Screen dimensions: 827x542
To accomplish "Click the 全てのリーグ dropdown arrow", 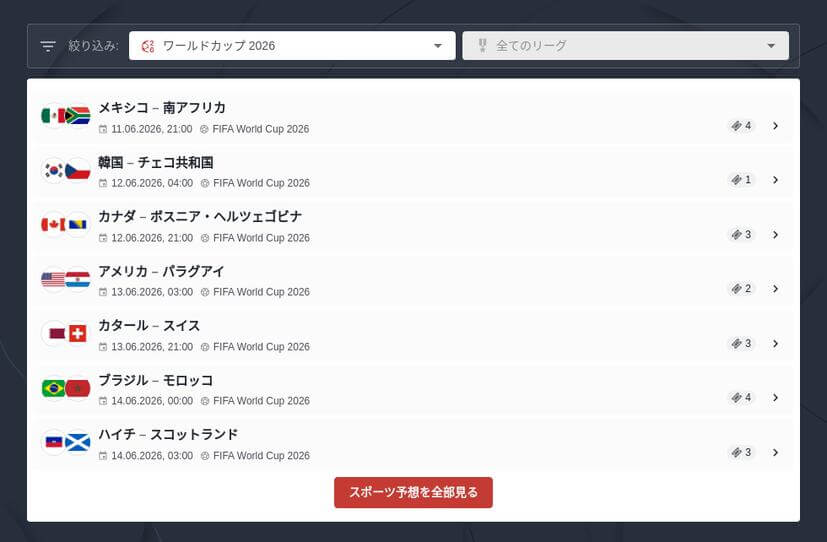I will tap(771, 46).
